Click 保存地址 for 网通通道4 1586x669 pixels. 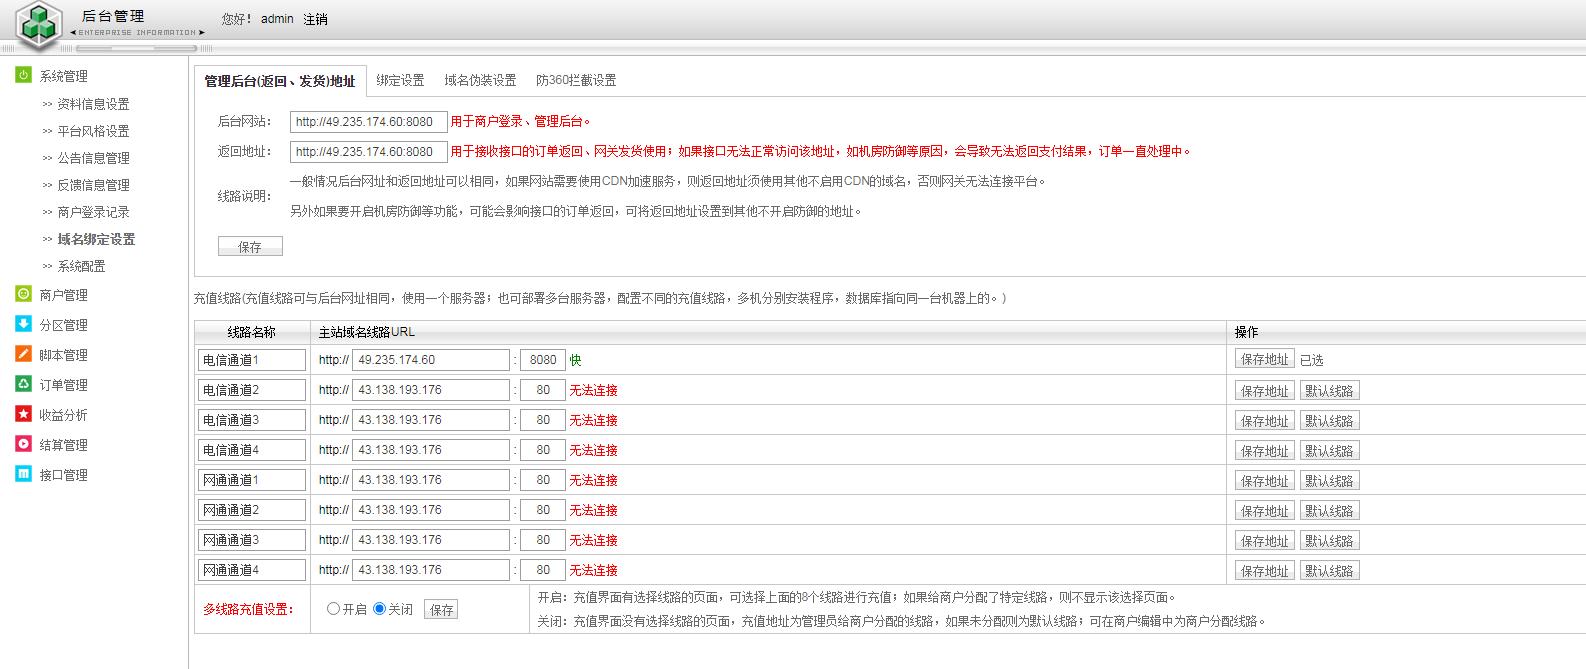pyautogui.click(x=1265, y=571)
